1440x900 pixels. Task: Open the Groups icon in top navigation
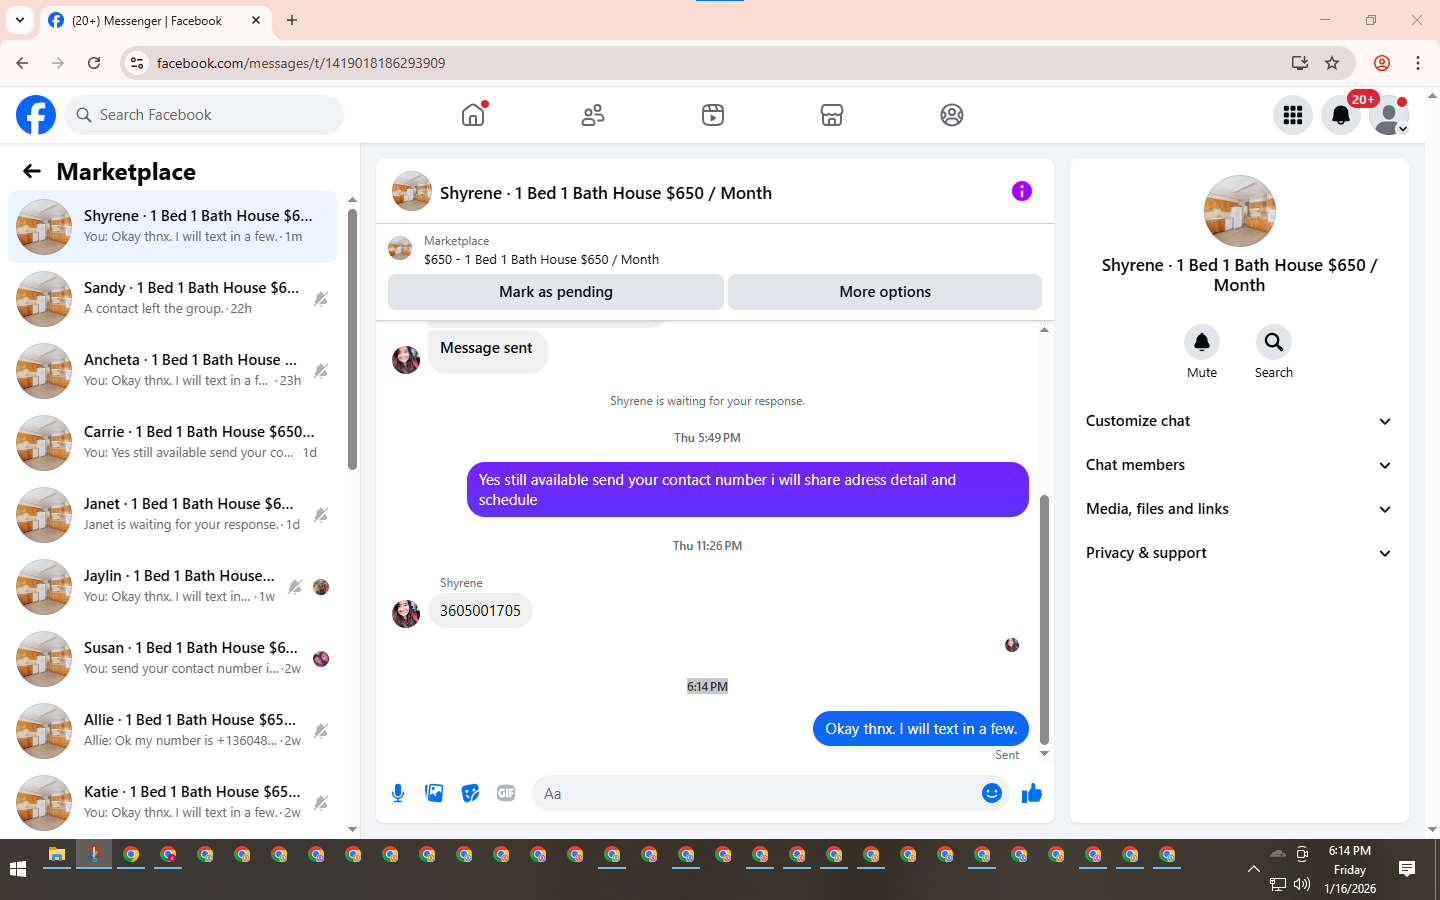(952, 115)
